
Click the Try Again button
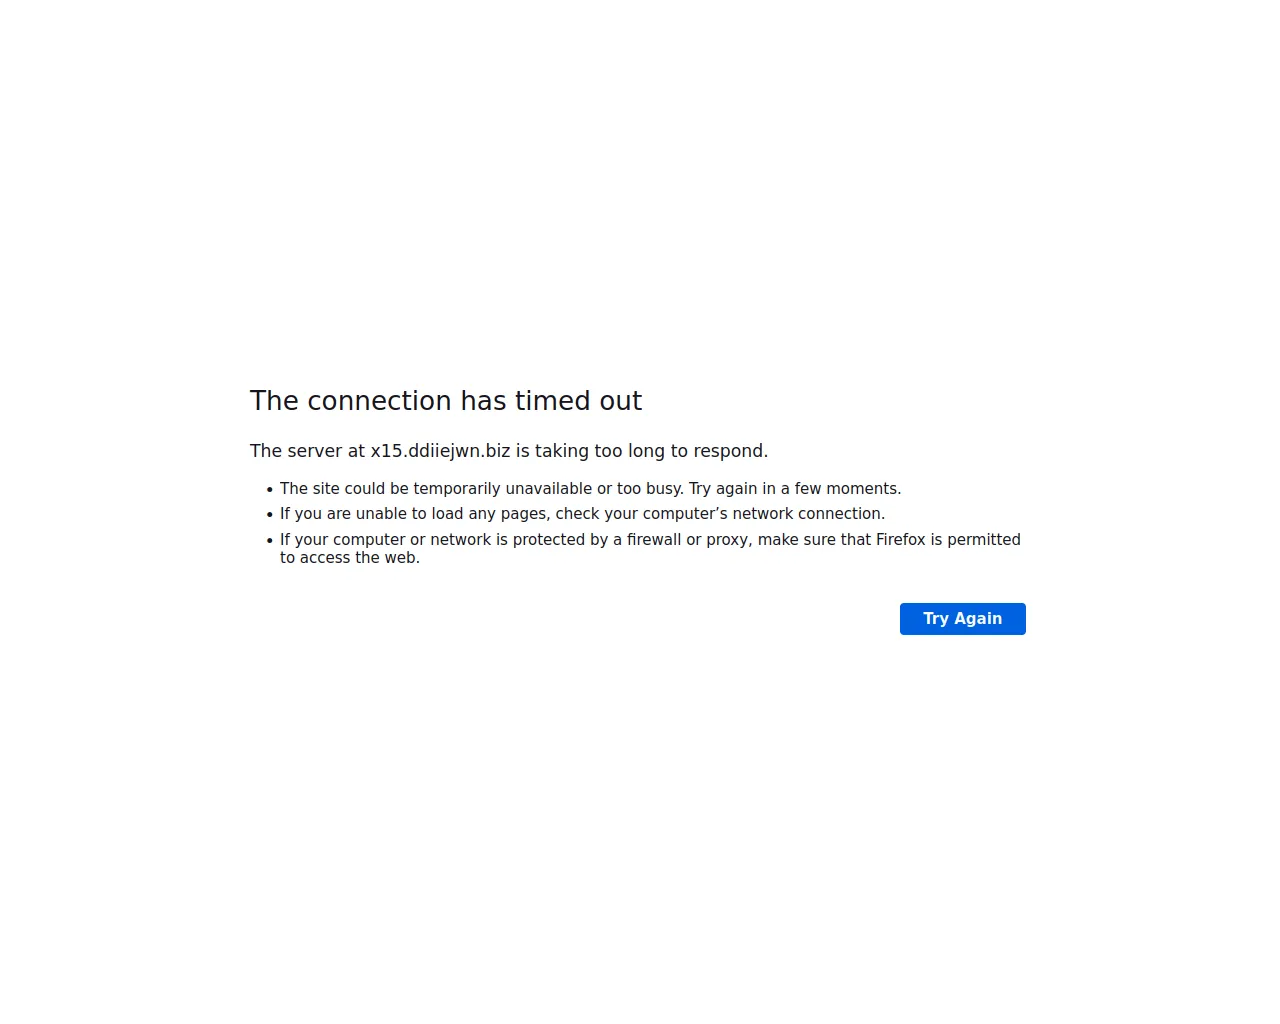[962, 619]
